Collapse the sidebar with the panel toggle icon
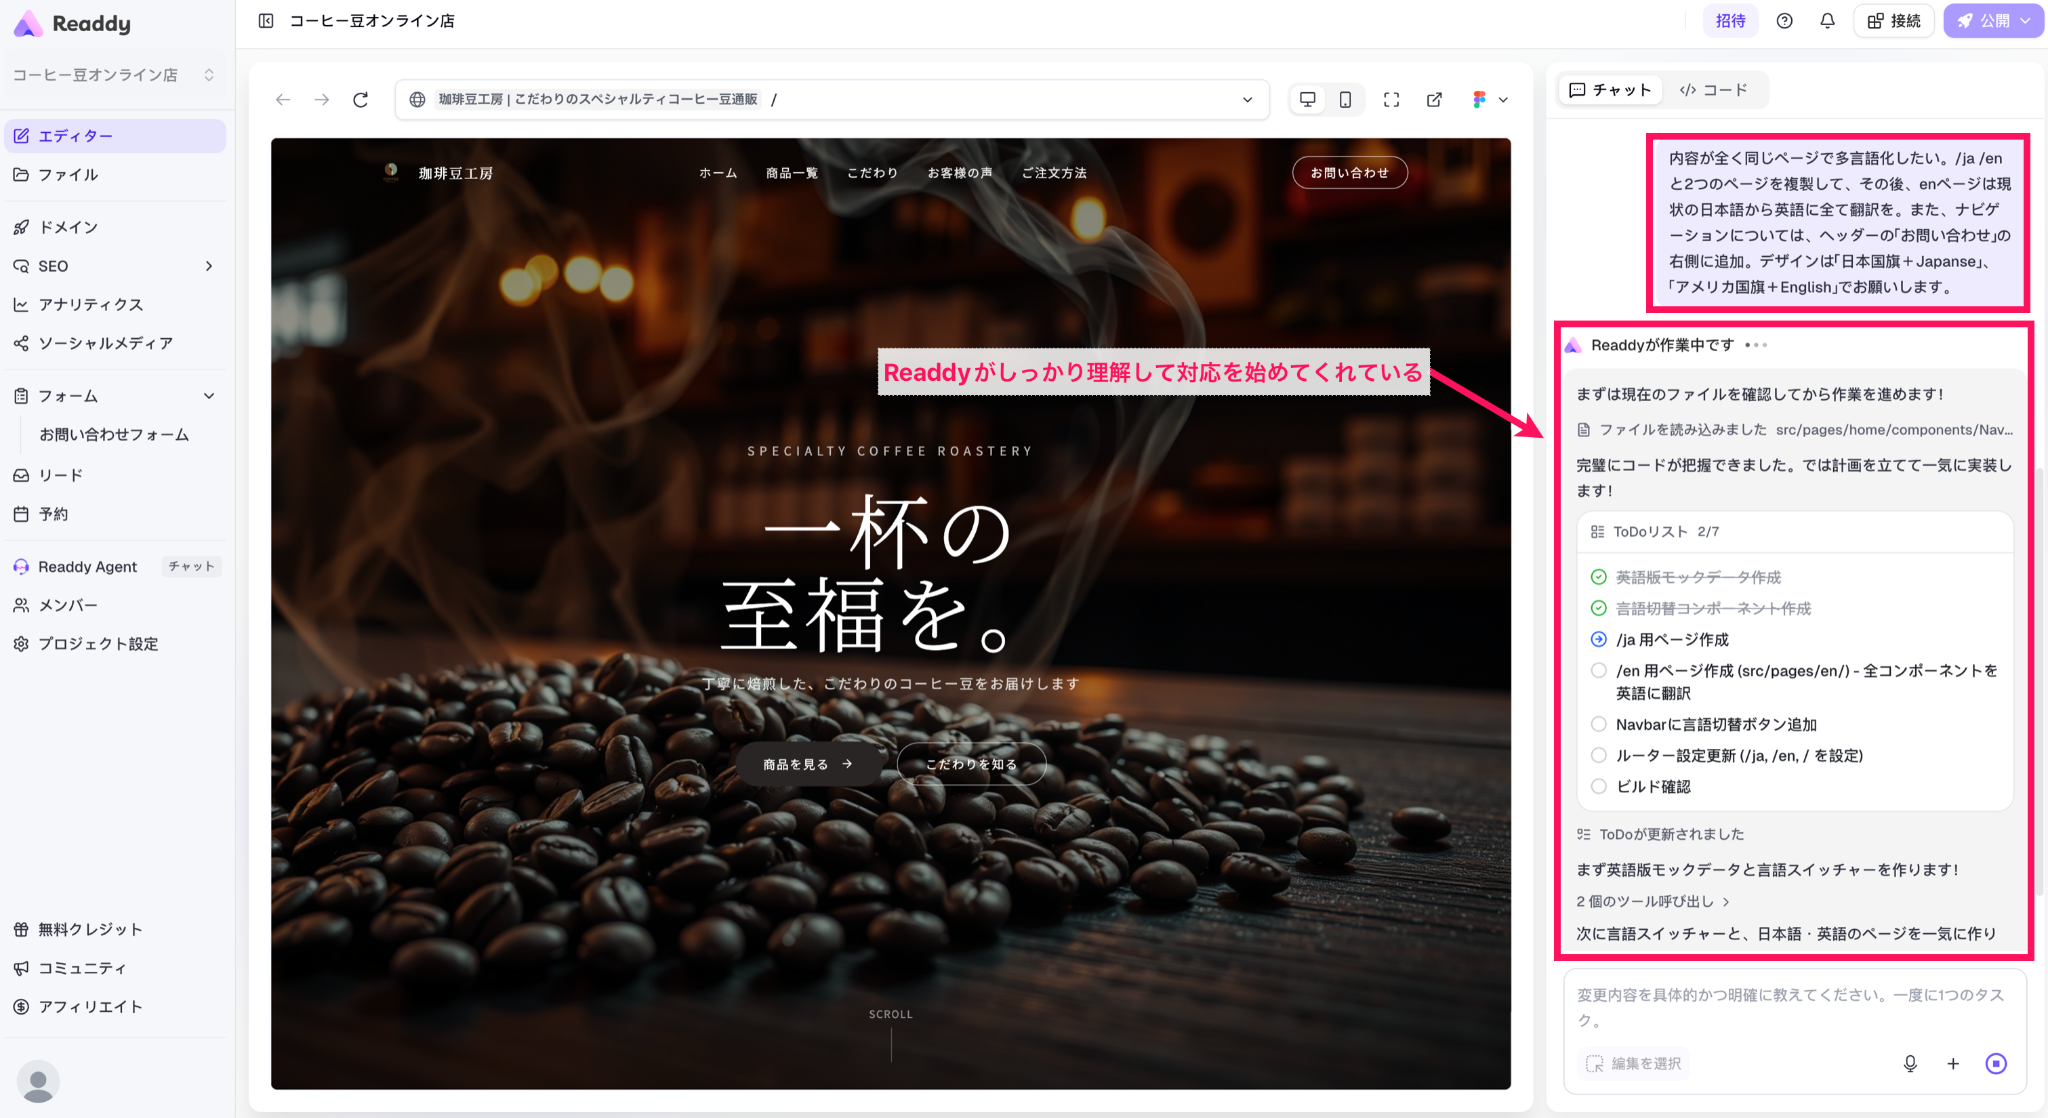The height and width of the screenshot is (1118, 2048). [266, 21]
